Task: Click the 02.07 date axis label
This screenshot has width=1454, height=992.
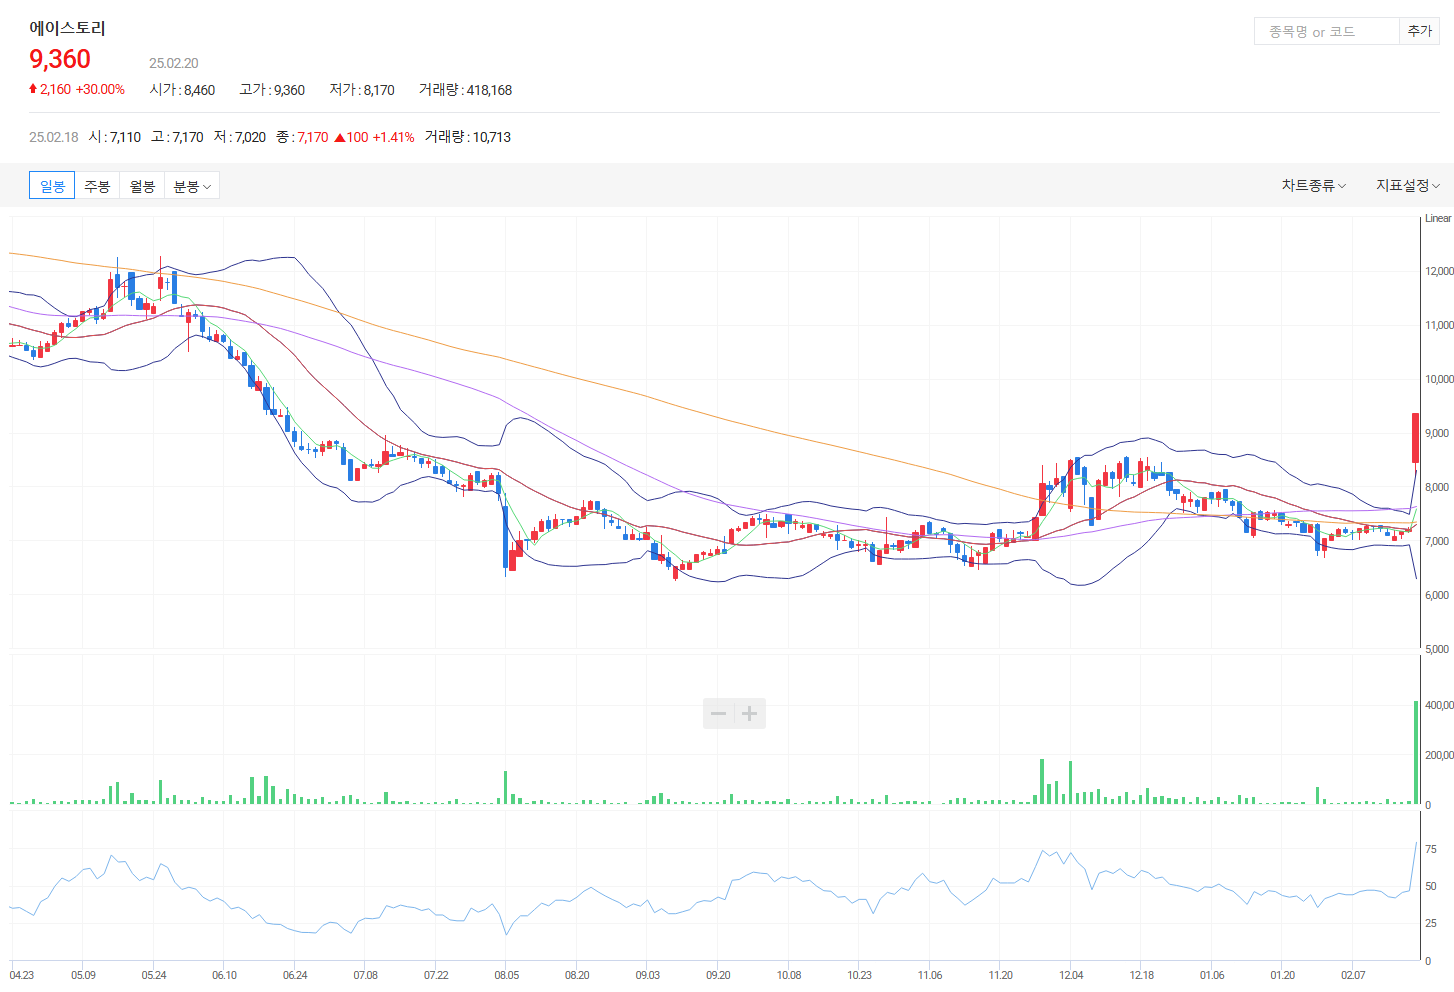Action: pos(1353,975)
